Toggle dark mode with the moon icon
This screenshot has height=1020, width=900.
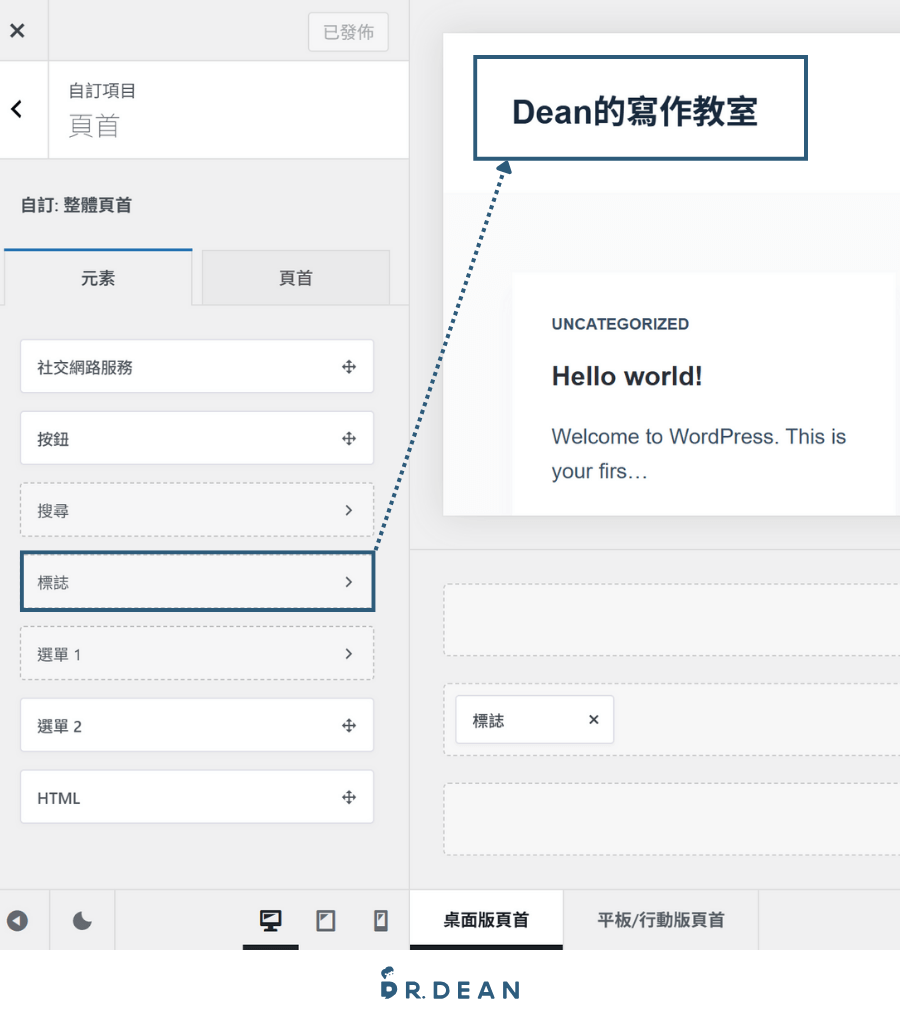(x=82, y=920)
